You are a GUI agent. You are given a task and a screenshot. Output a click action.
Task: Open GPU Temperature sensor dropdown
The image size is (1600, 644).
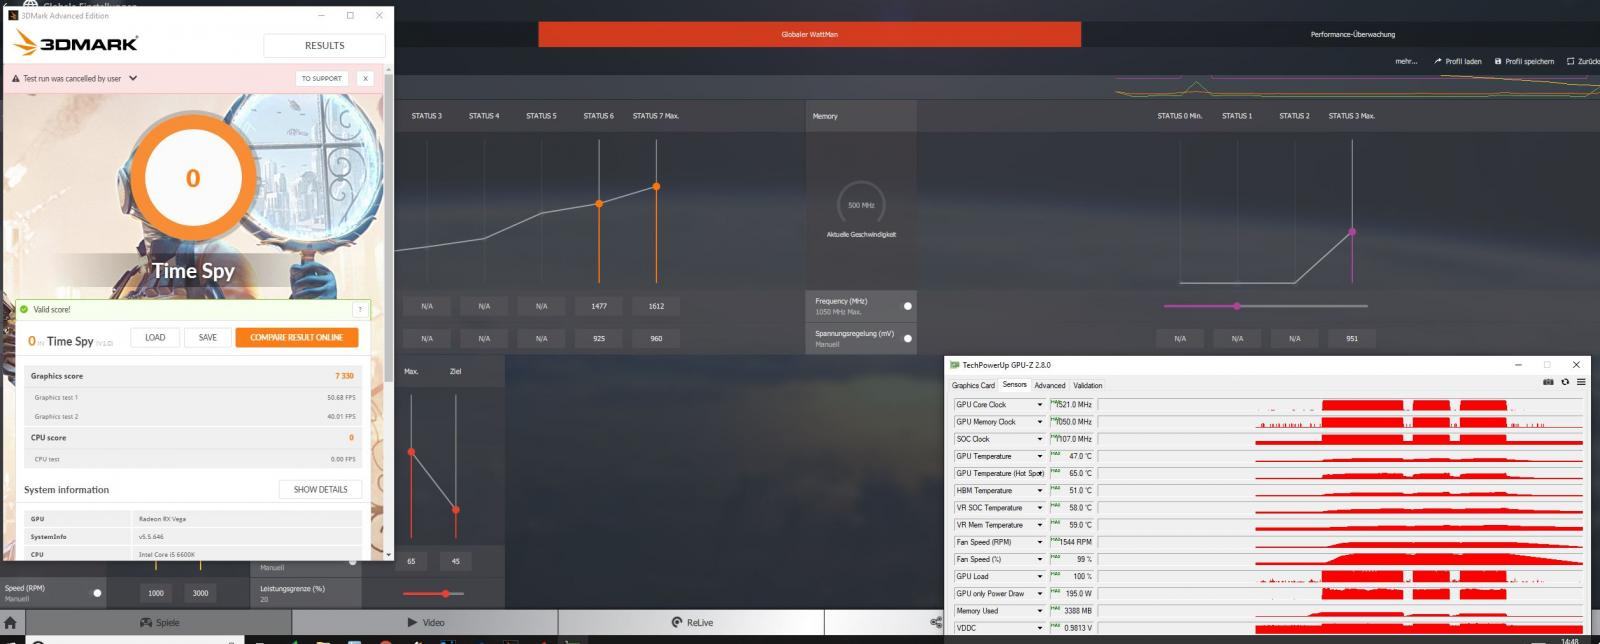point(1040,456)
